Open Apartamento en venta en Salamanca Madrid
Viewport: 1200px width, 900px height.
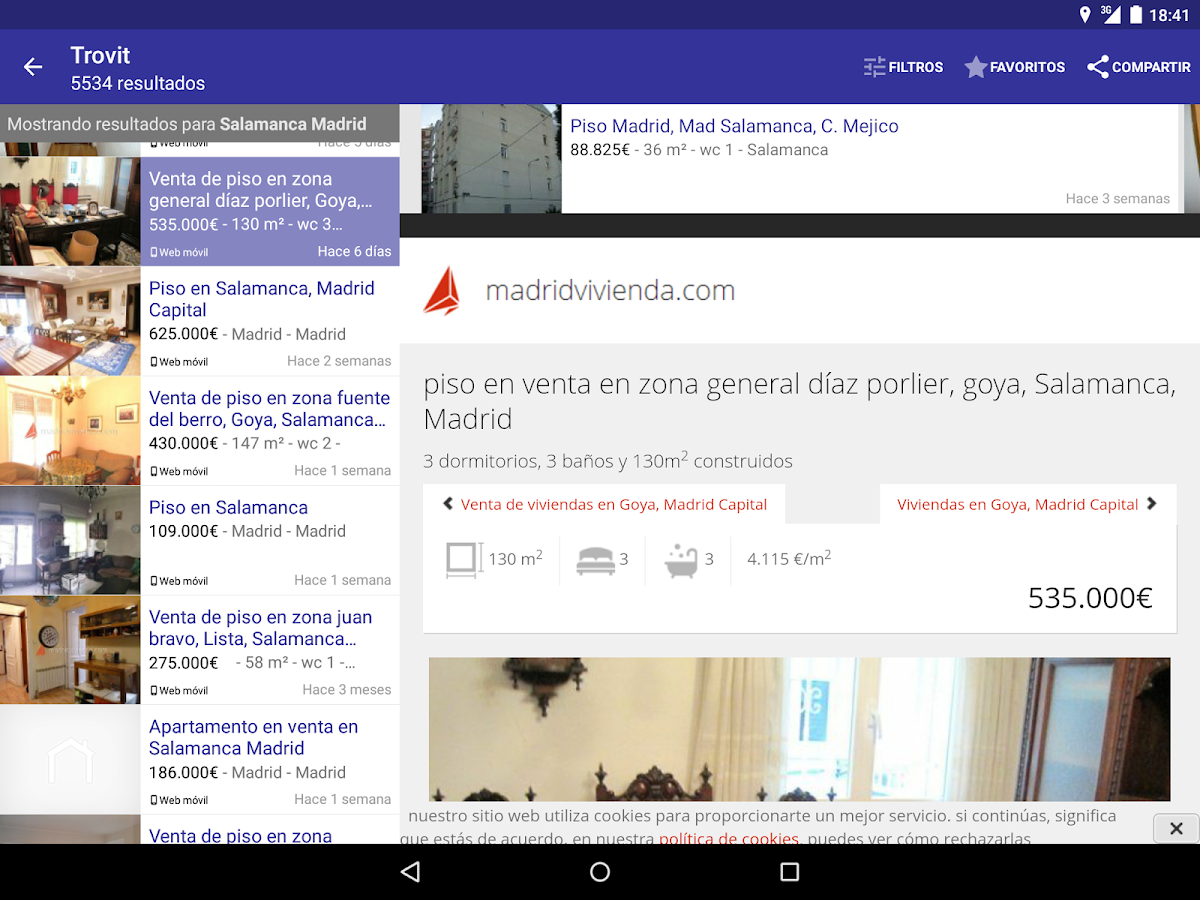[255, 737]
